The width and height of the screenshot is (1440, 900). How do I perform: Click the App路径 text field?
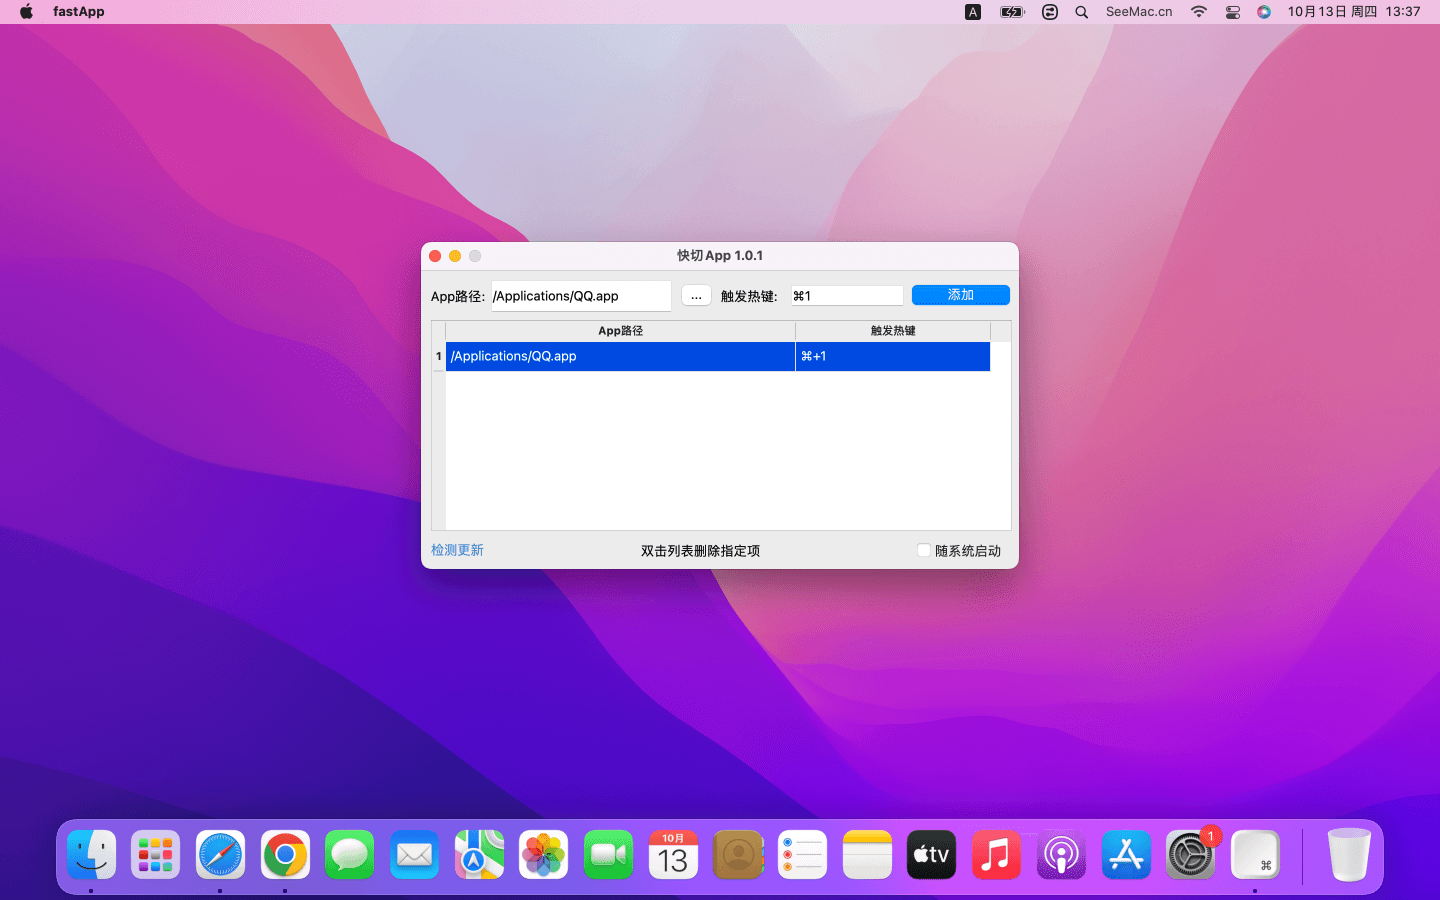click(580, 296)
